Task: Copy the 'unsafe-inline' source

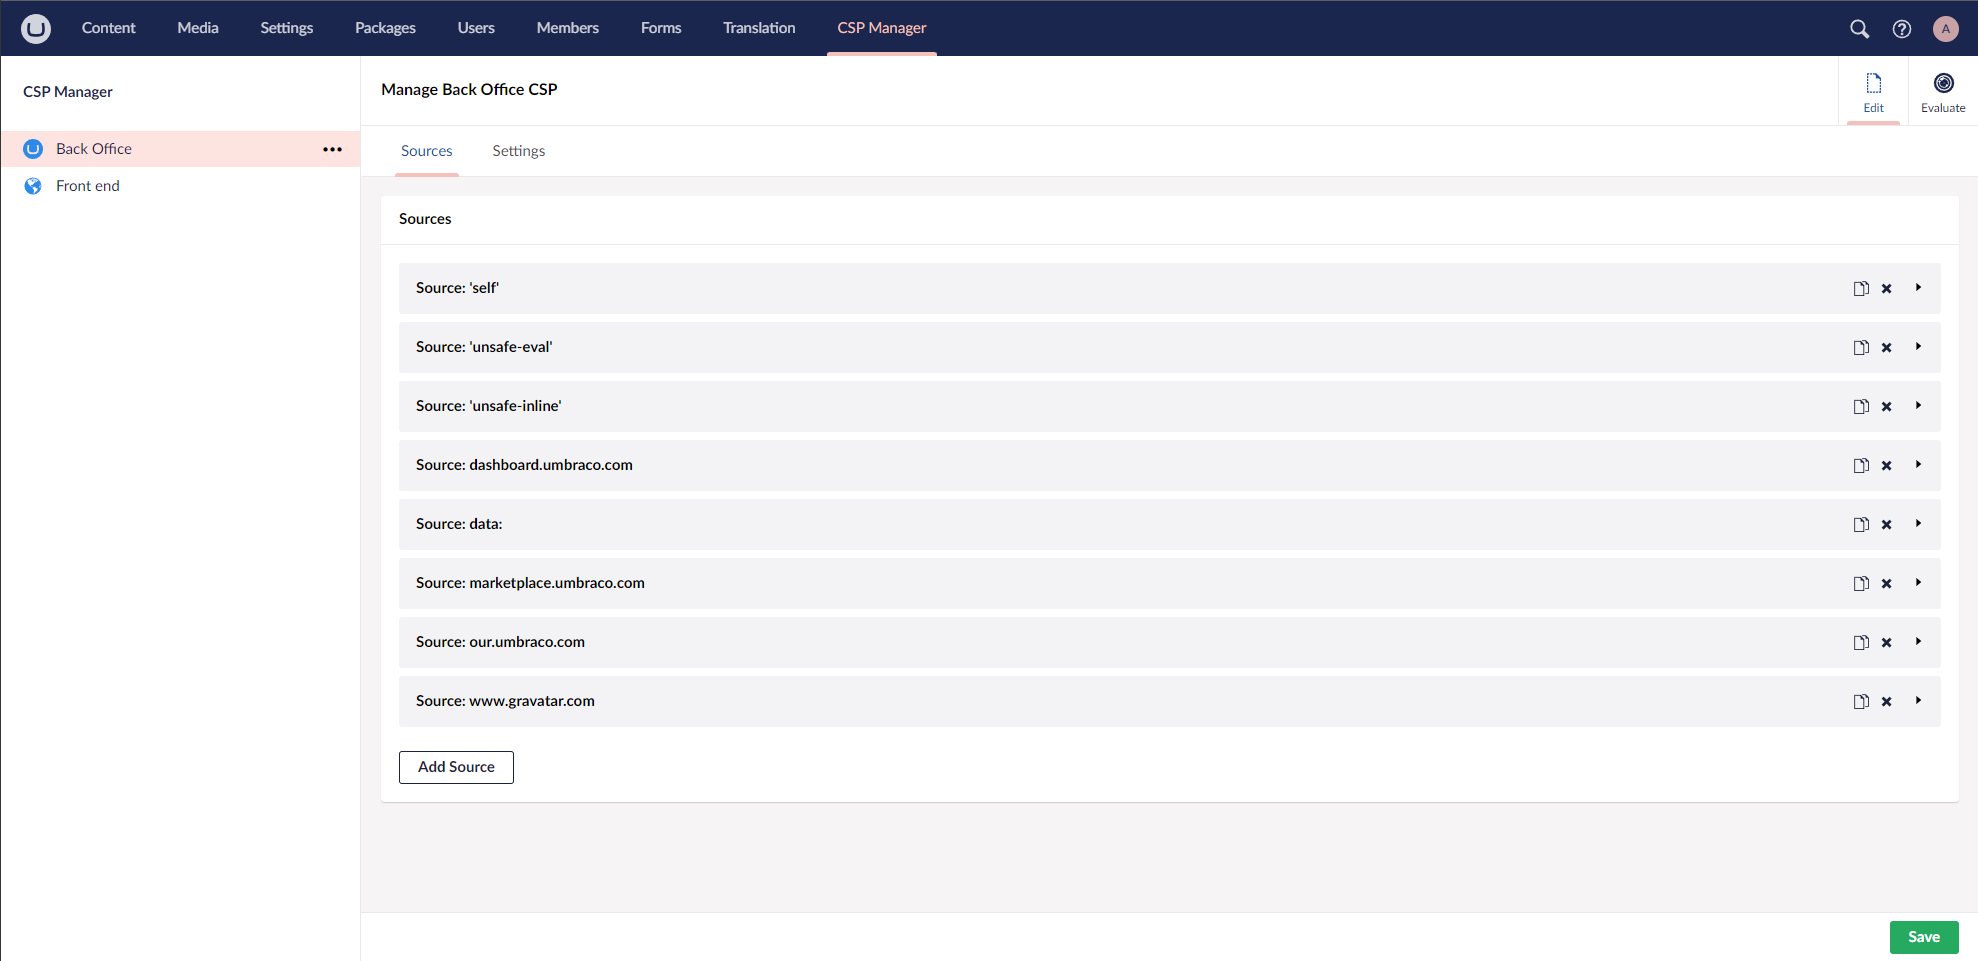Action: pos(1861,407)
